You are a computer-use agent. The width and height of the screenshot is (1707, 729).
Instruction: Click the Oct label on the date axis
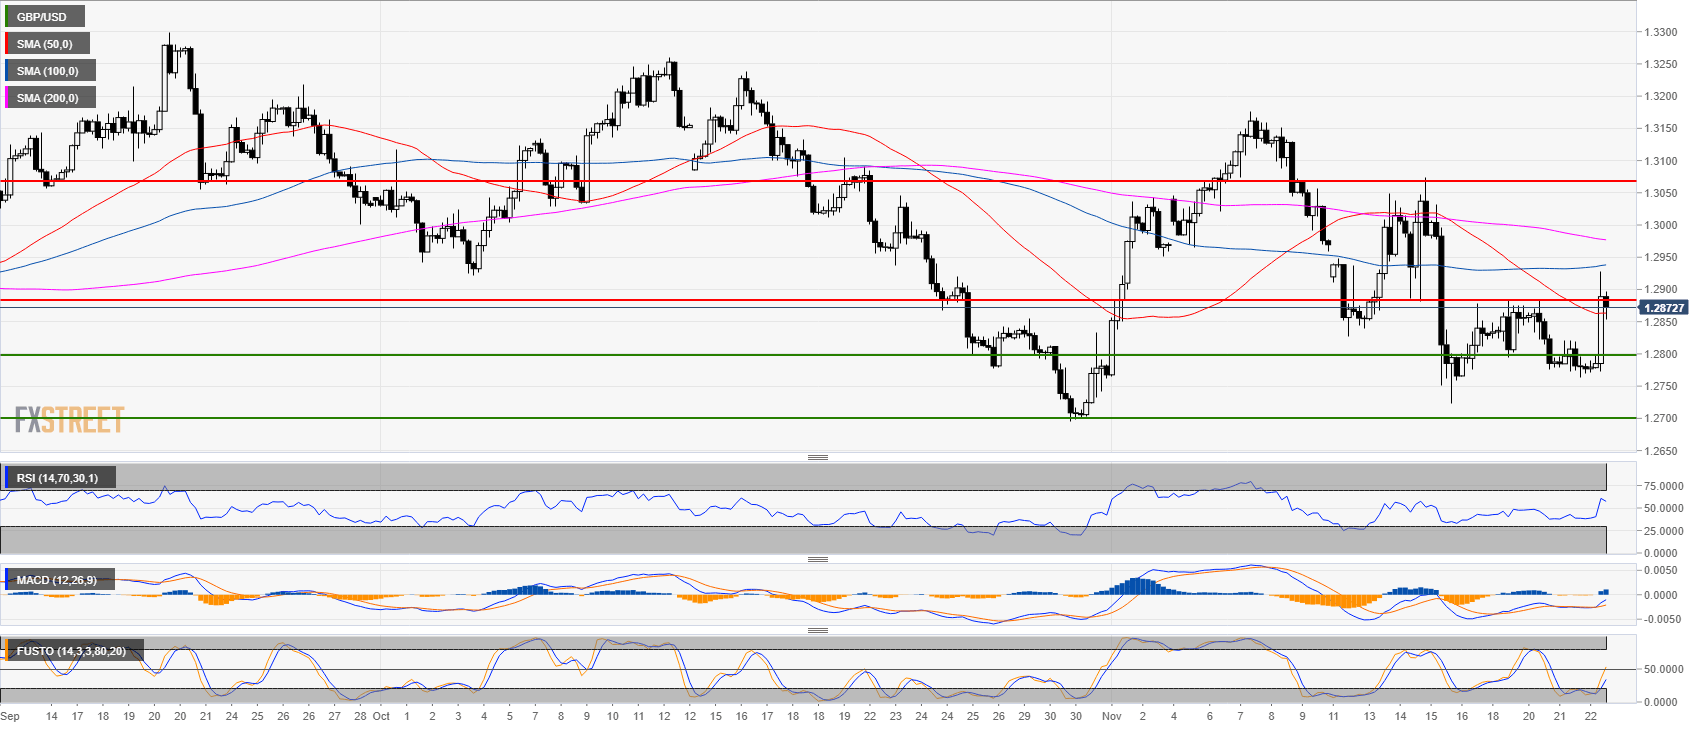tap(381, 716)
